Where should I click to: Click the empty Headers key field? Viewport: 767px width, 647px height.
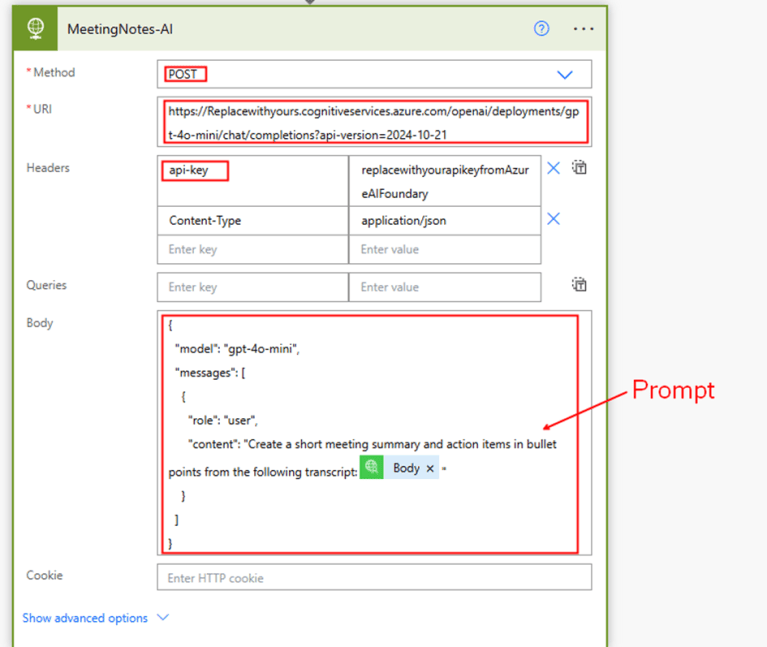pyautogui.click(x=253, y=249)
